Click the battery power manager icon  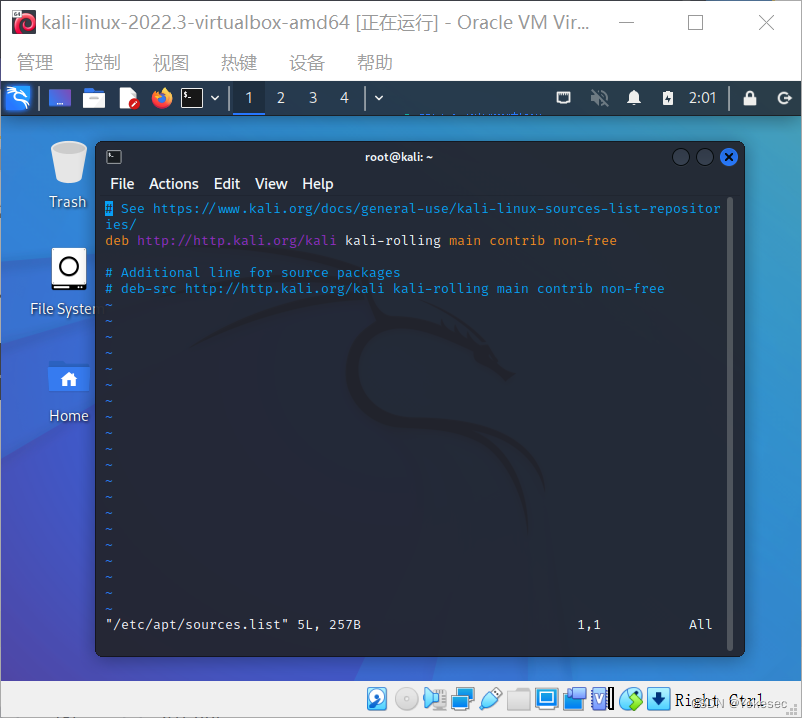click(x=668, y=98)
